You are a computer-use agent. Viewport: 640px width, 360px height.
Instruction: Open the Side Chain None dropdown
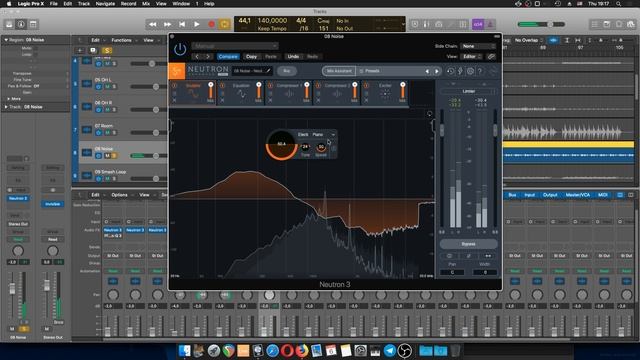(x=478, y=46)
